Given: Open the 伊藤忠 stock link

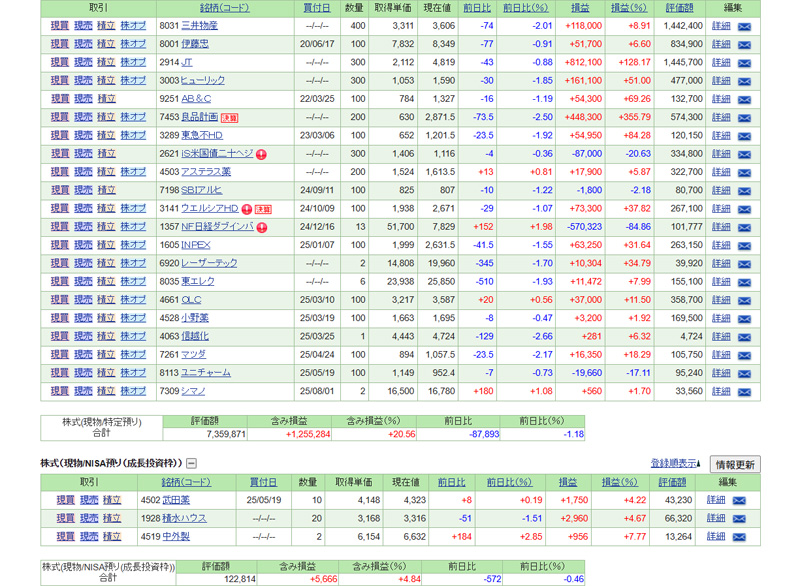Looking at the screenshot, I should pos(195,44).
